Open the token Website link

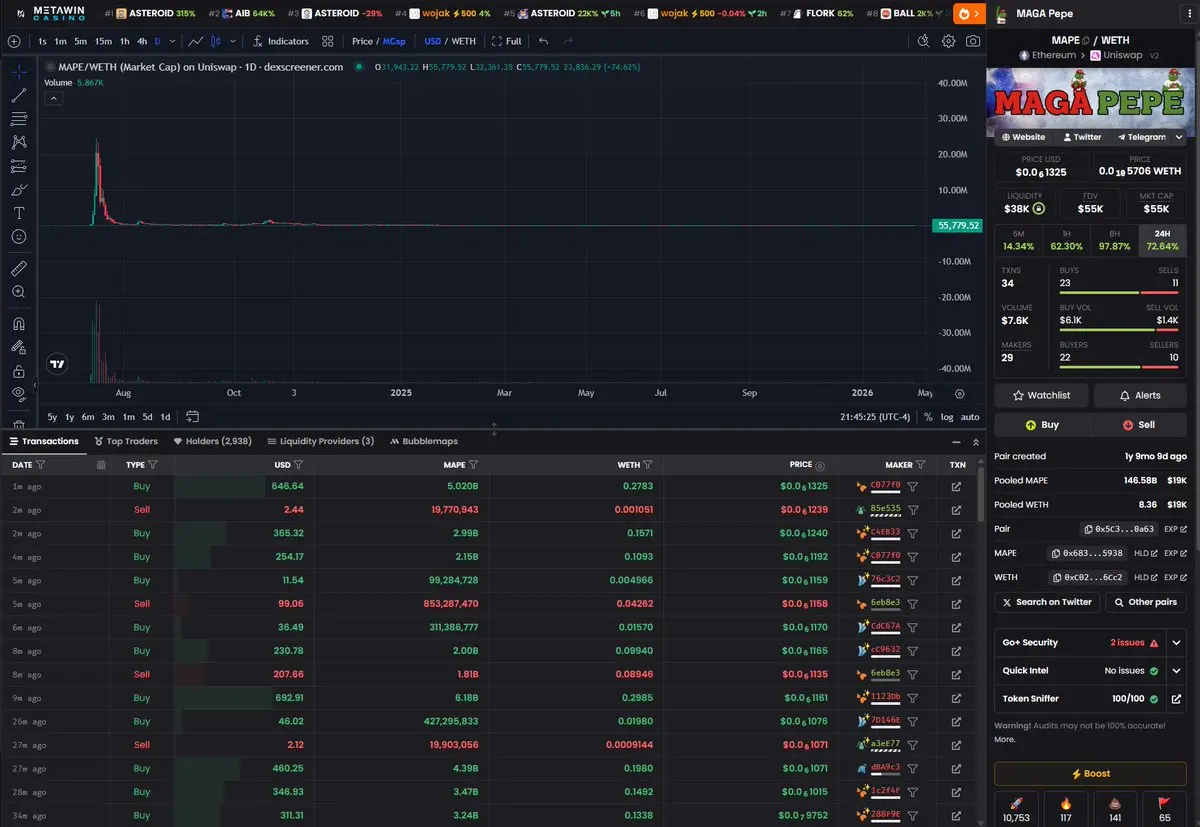(x=1023, y=137)
